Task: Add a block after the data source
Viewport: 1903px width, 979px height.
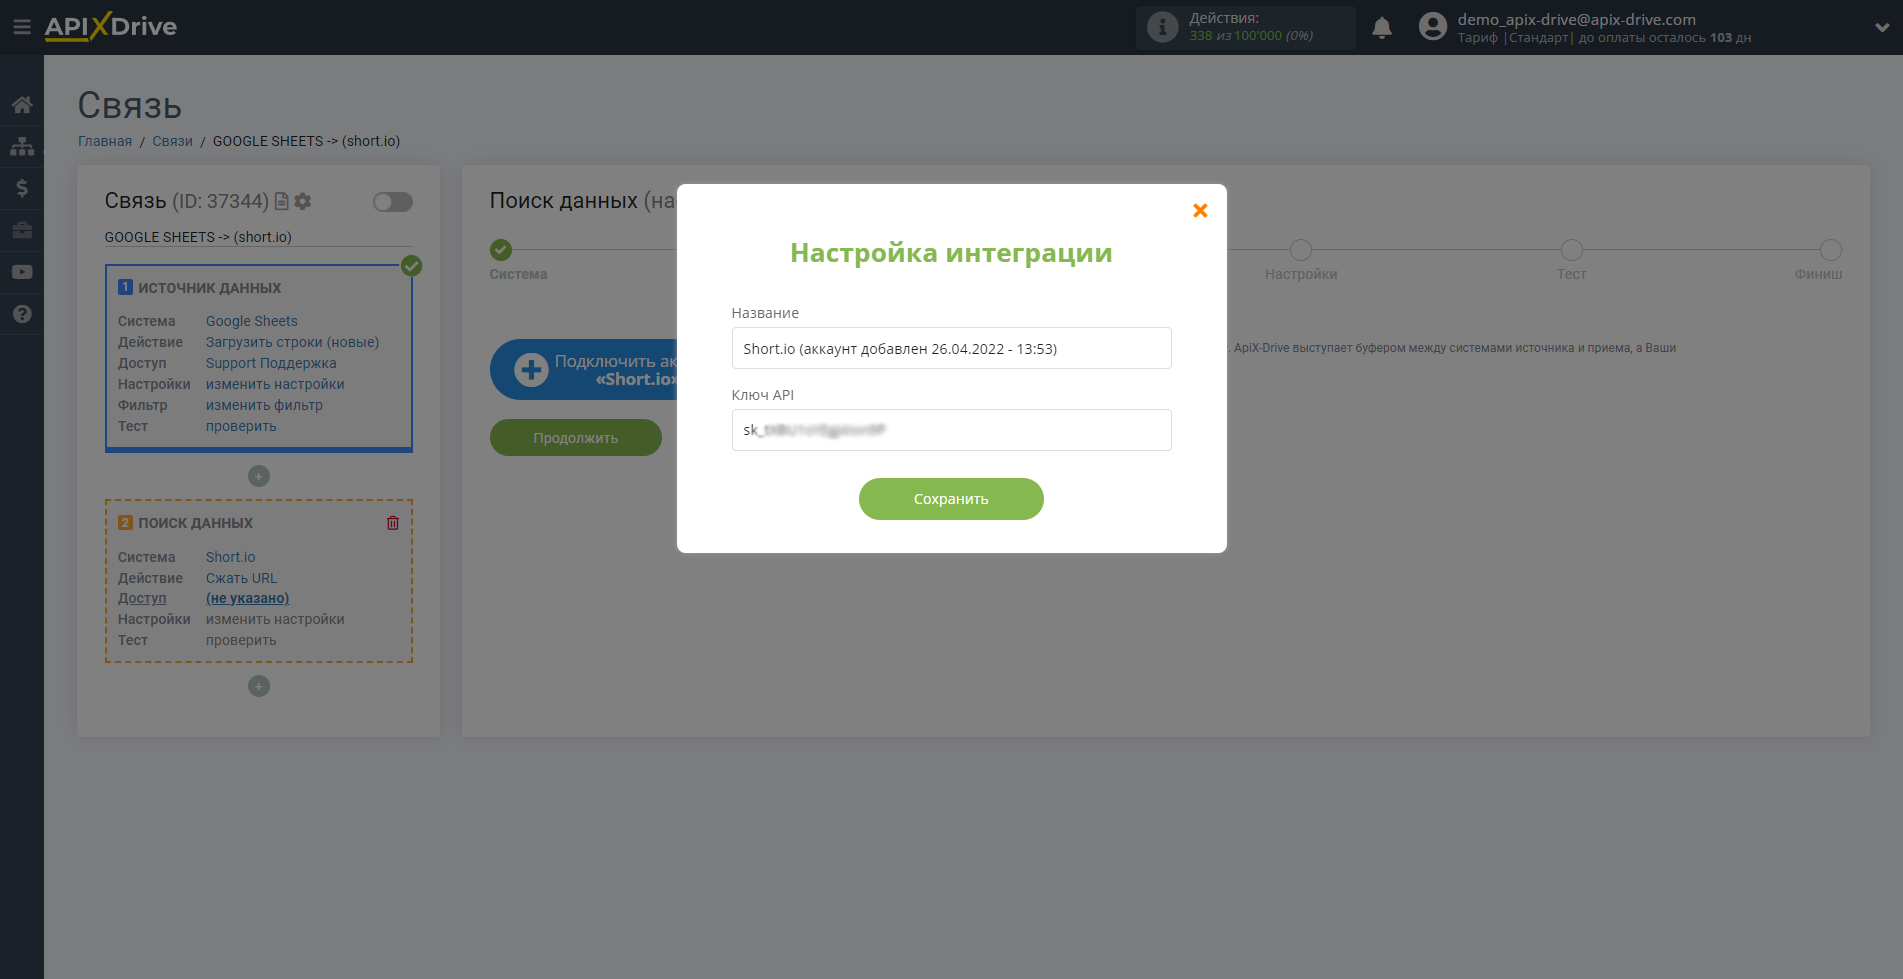Action: (259, 476)
